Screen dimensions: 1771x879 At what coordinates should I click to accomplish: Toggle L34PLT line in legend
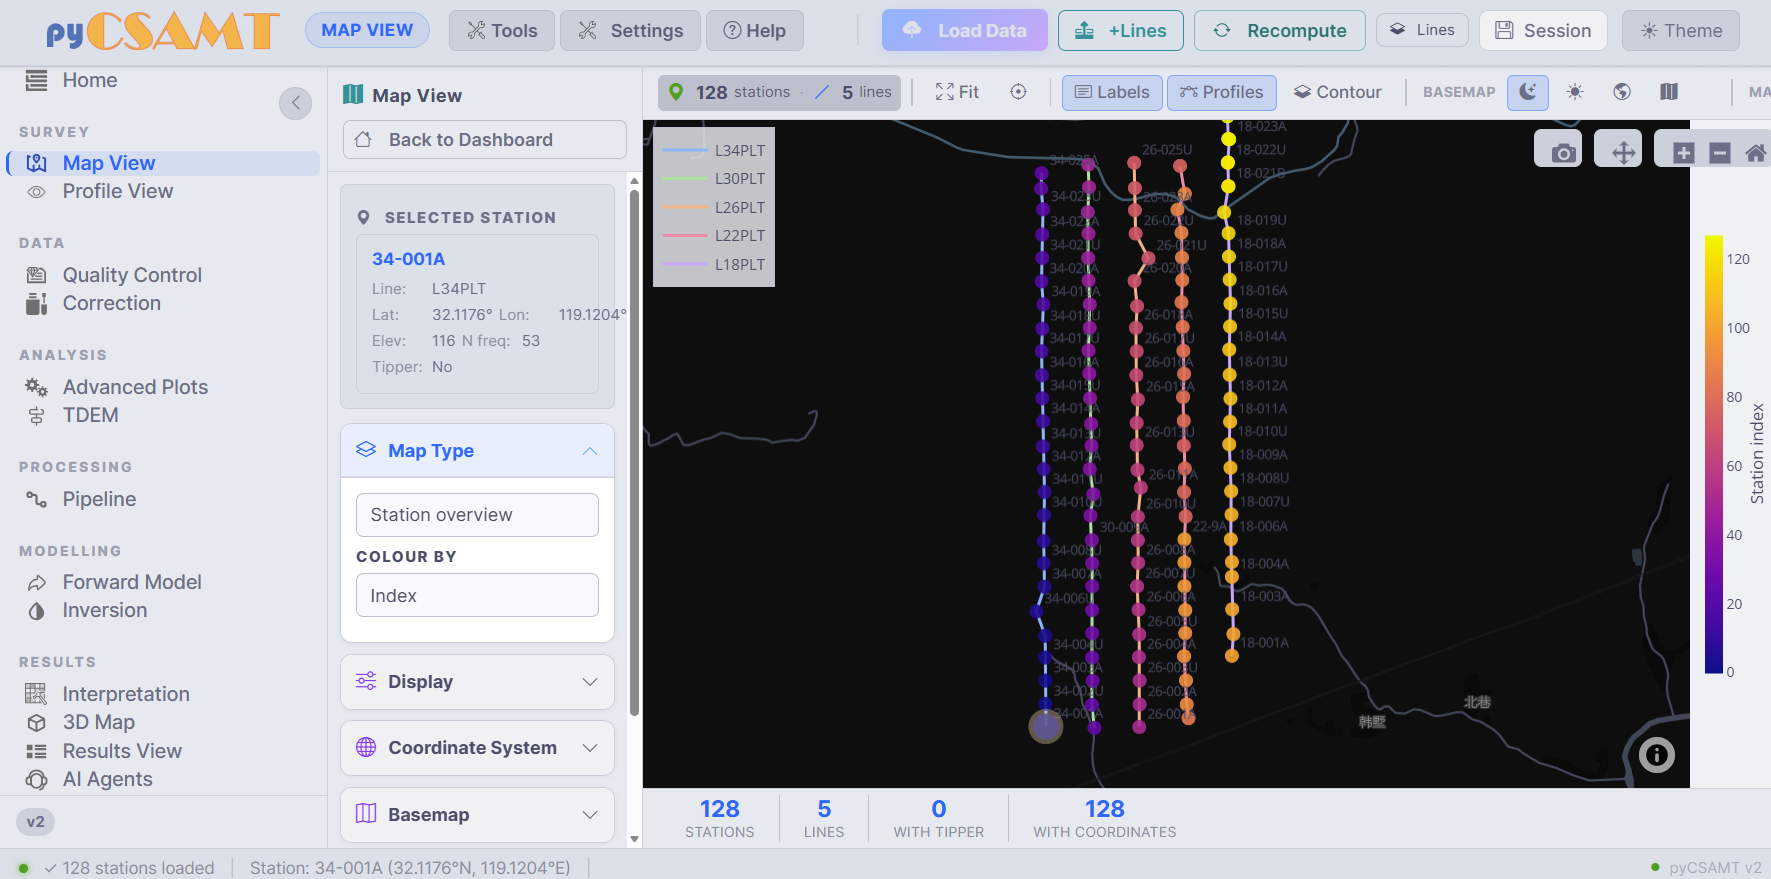pos(714,150)
